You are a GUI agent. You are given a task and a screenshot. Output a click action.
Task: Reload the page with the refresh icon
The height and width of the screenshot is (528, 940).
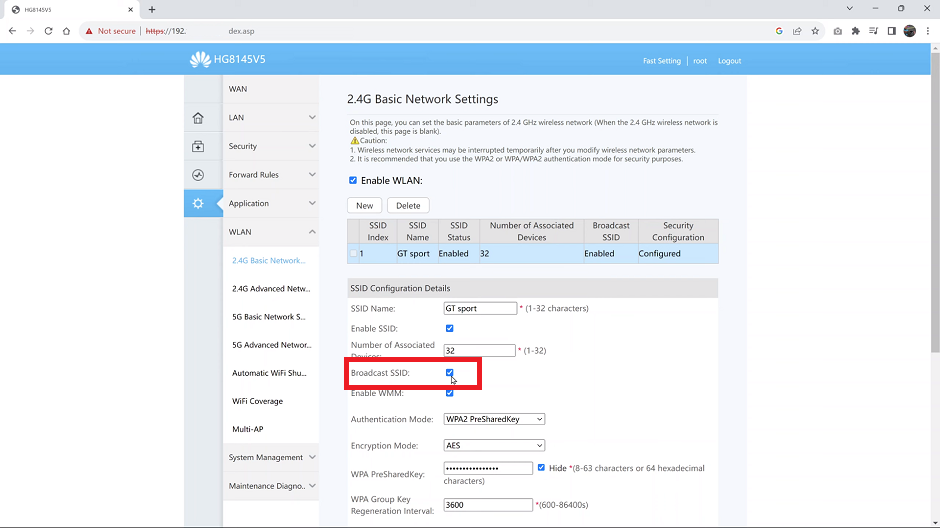point(49,31)
